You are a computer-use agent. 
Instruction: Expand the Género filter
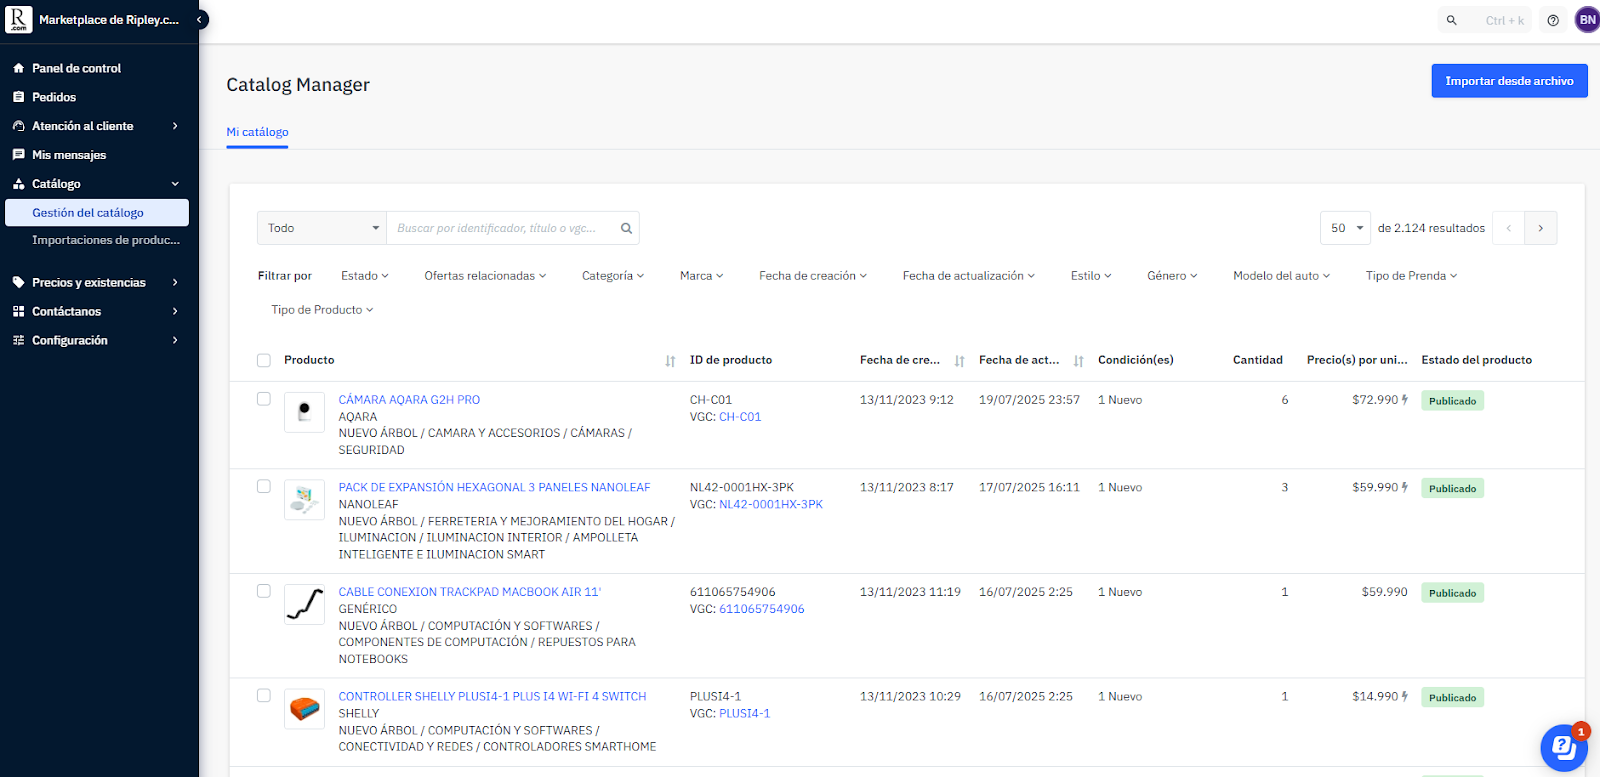1172,276
